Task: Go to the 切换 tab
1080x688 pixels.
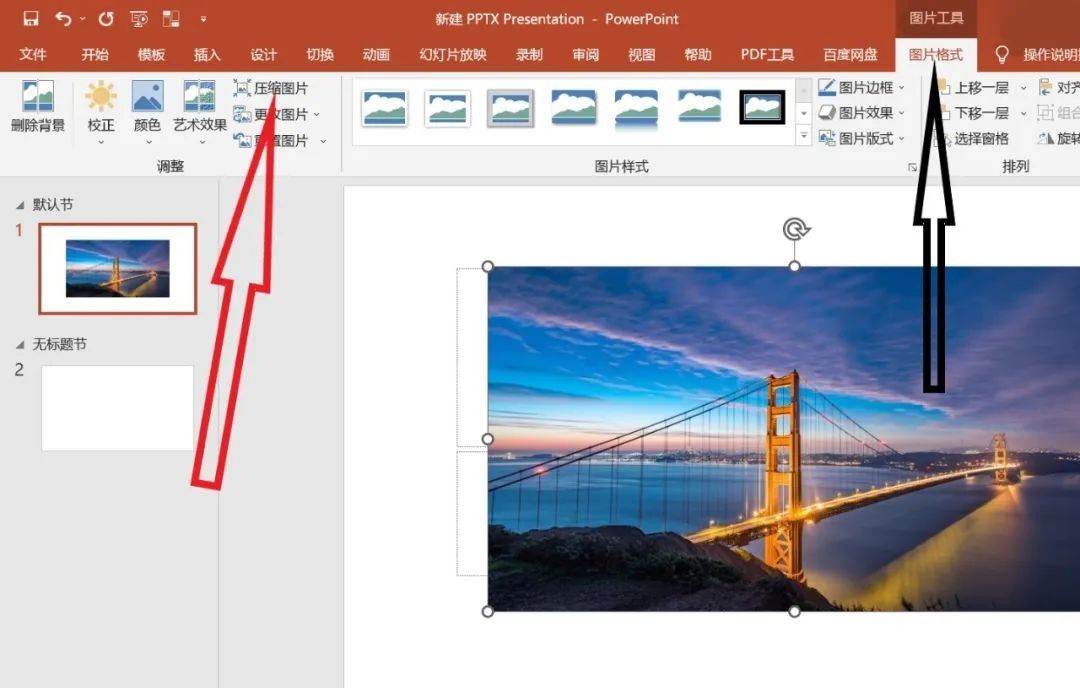Action: [320, 54]
